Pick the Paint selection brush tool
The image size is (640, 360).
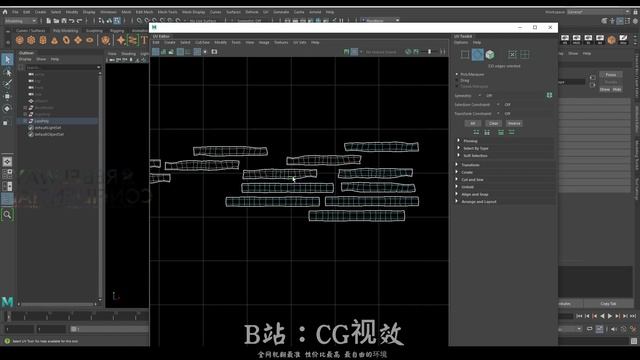pos(7,84)
